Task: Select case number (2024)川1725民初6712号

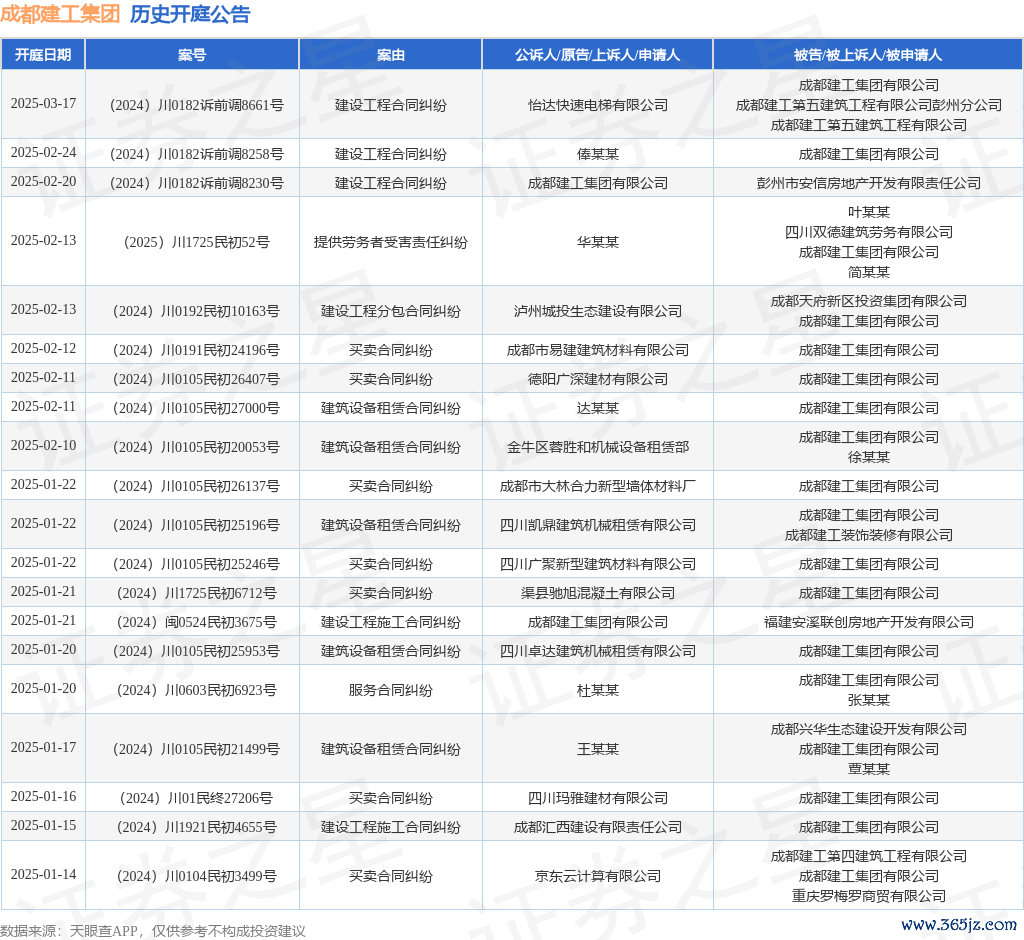Action: point(196,593)
